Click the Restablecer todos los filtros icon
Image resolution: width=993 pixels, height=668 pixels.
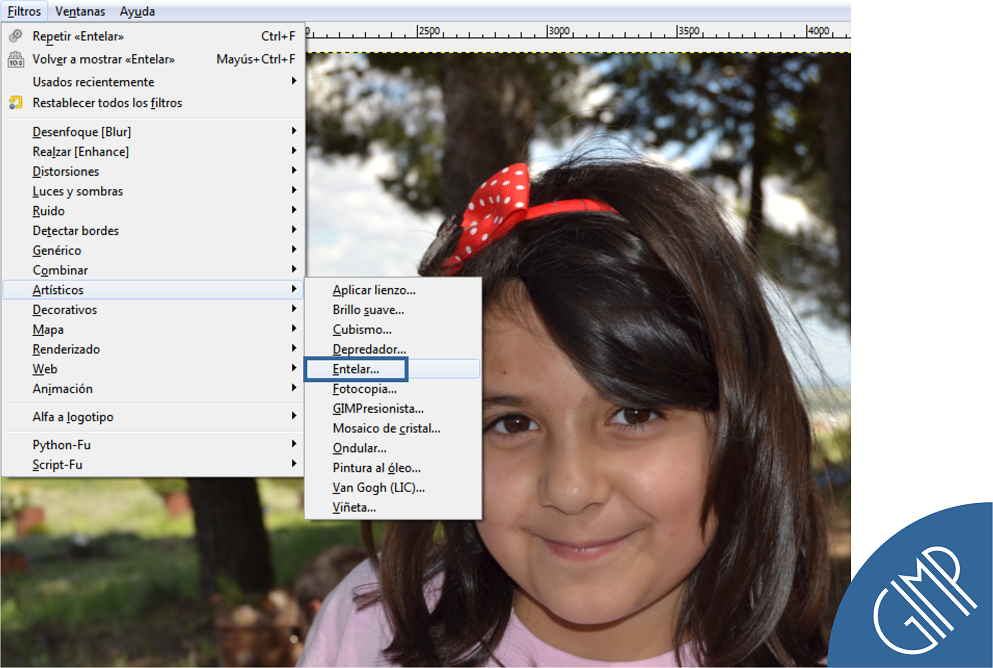(16, 103)
